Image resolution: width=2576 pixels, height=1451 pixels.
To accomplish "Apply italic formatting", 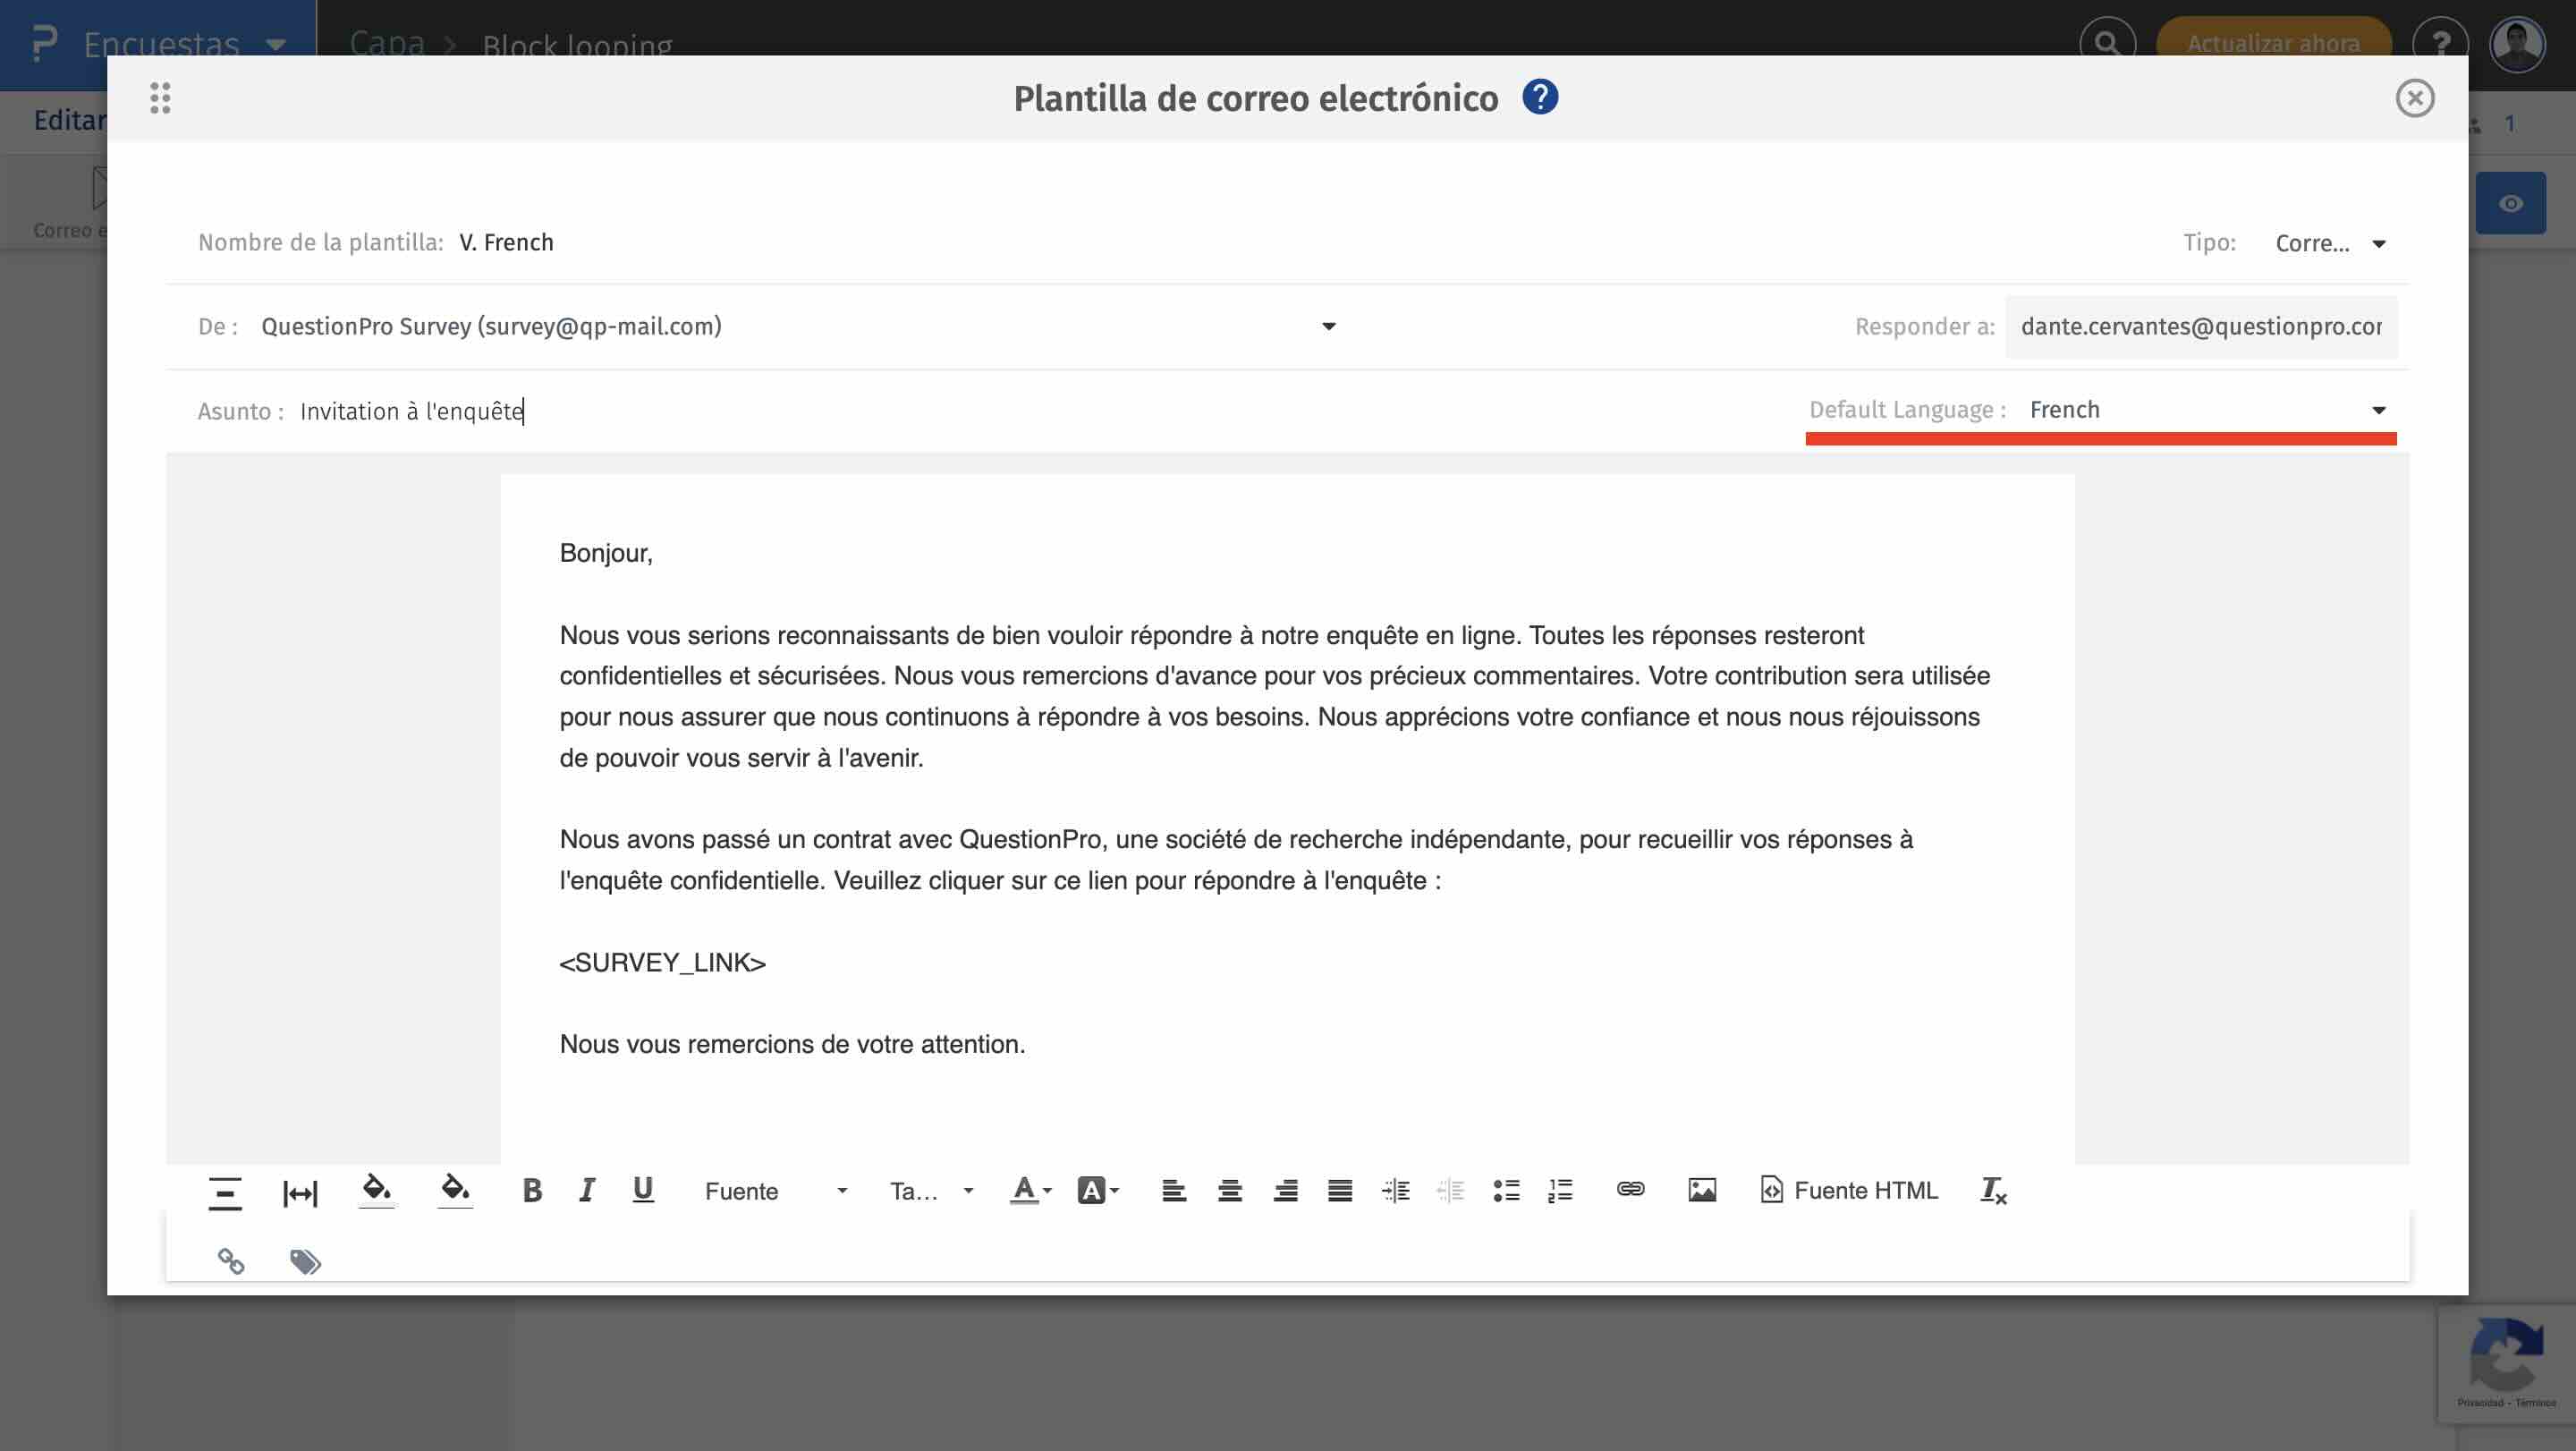I will point(586,1190).
